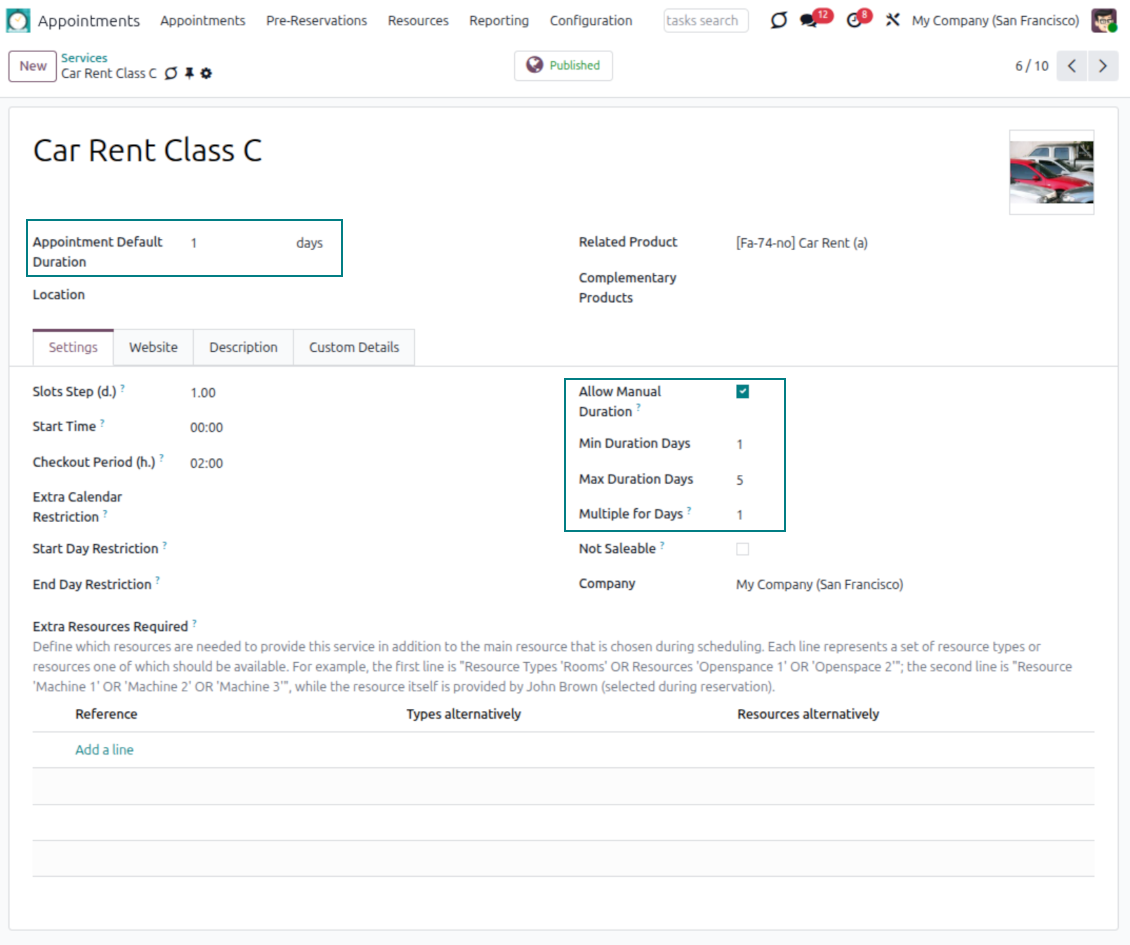
Task: Open the activities clock icon with badge 8
Action: tap(853, 21)
